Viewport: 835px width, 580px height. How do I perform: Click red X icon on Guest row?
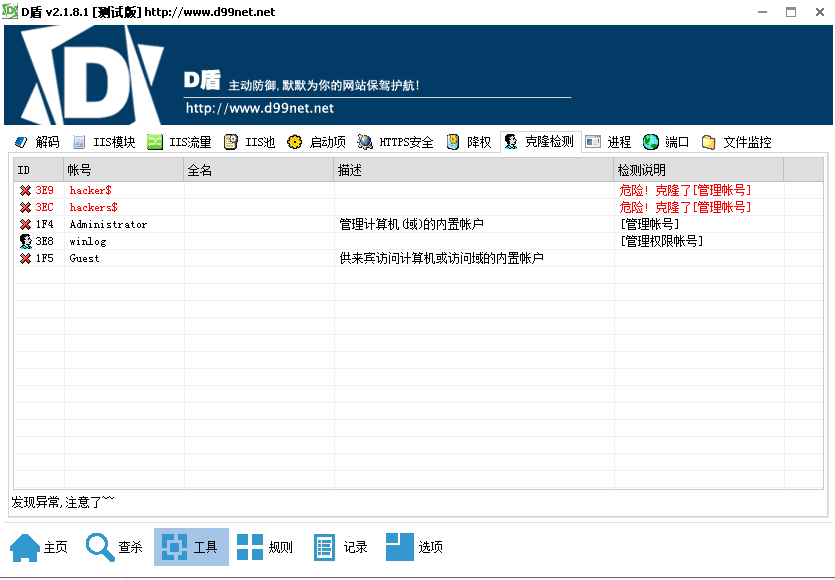tap(25, 258)
